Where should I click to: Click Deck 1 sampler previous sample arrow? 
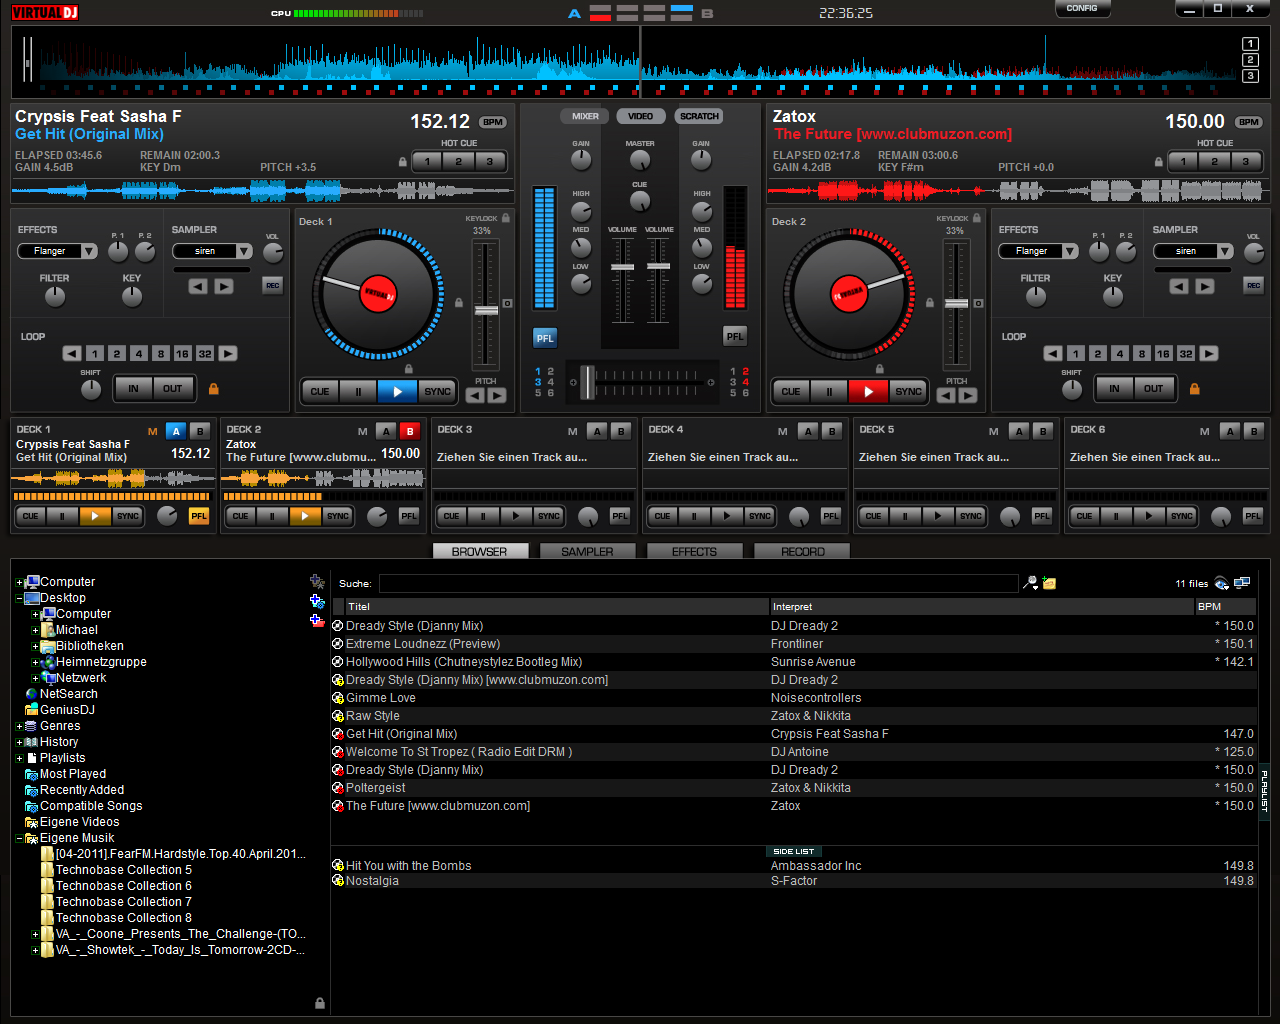coord(198,286)
